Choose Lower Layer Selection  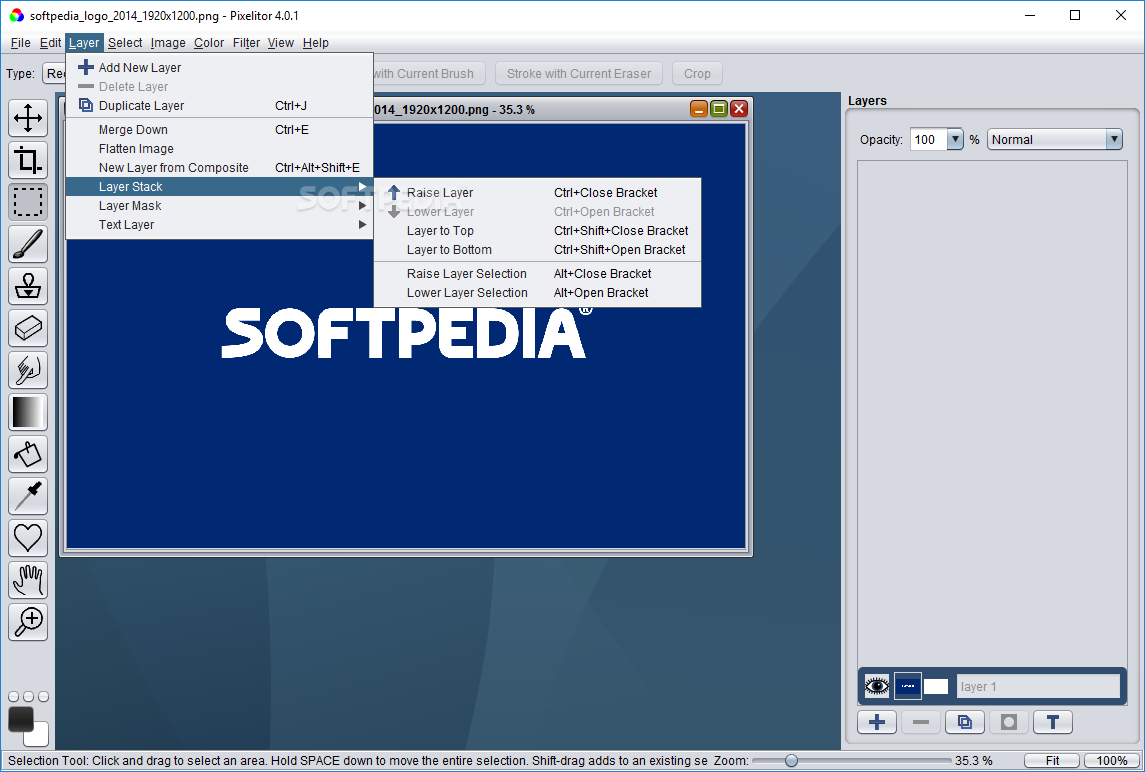tap(537, 293)
